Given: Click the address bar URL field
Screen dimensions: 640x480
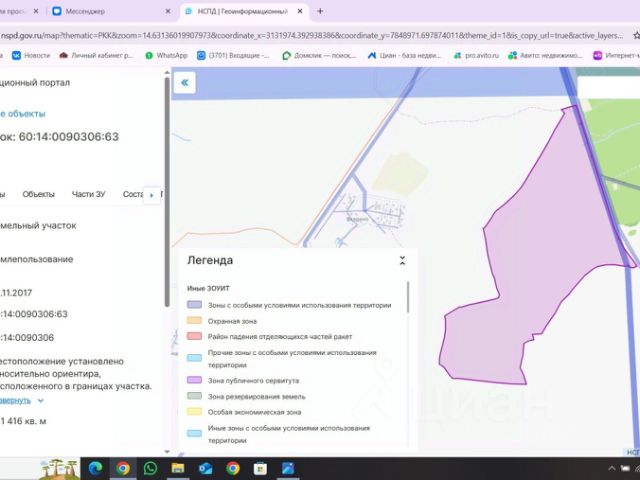Looking at the screenshot, I should 312,36.
